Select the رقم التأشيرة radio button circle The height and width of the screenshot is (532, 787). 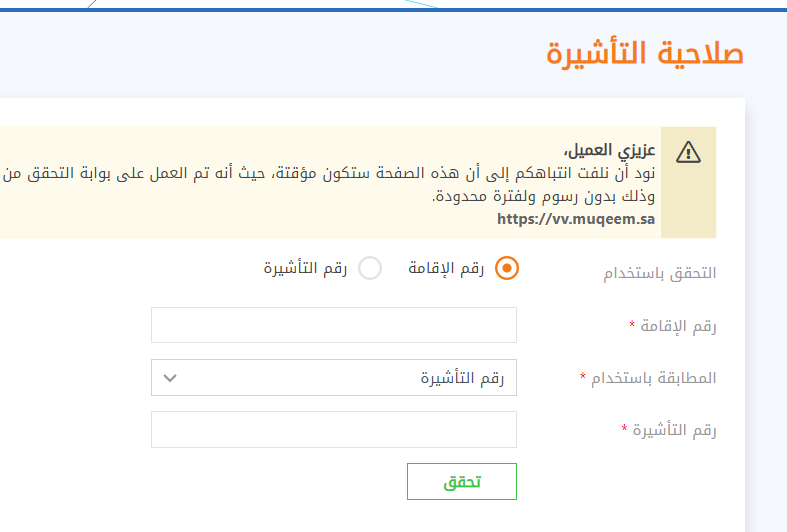tap(370, 268)
